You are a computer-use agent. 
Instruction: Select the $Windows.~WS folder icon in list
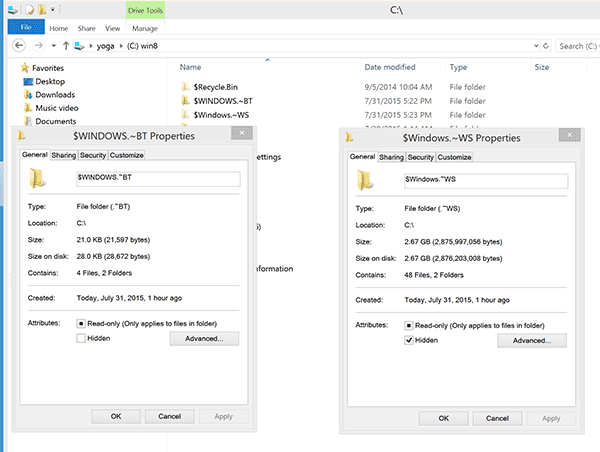tap(185, 114)
